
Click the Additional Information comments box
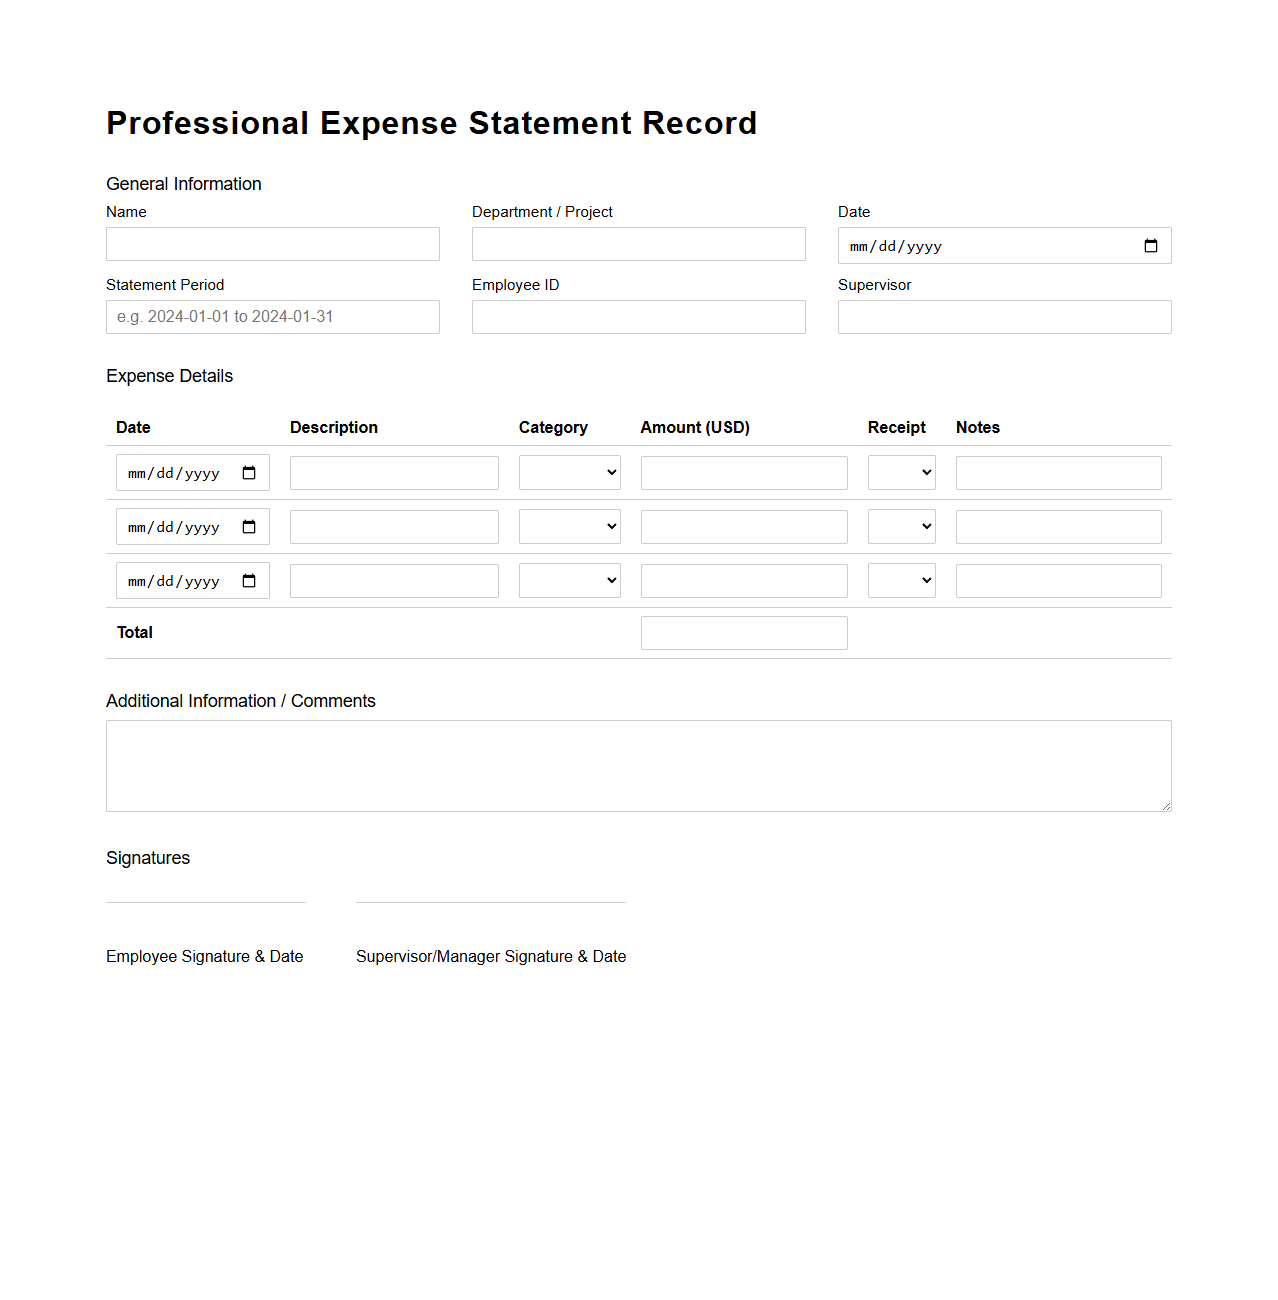[638, 765]
